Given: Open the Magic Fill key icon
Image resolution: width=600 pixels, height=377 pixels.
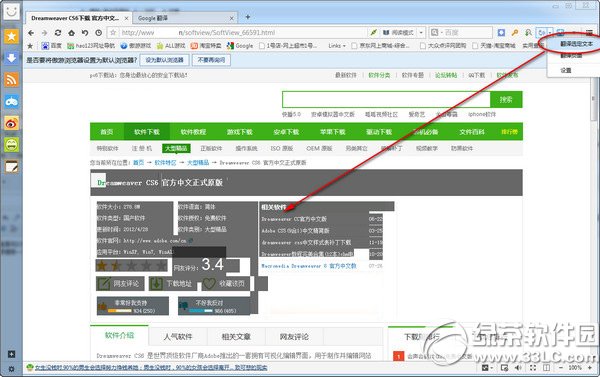Looking at the screenshot, I should pyautogui.click(x=515, y=33).
